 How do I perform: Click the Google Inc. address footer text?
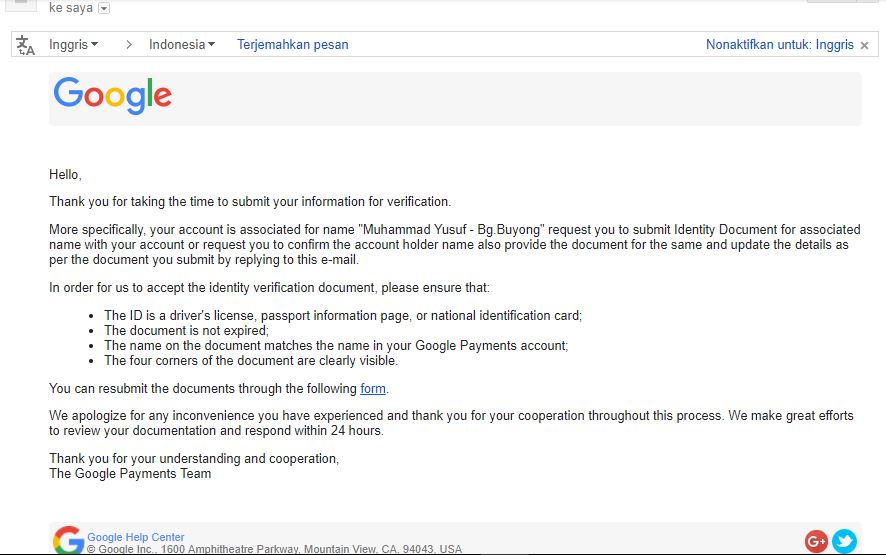click(x=275, y=549)
